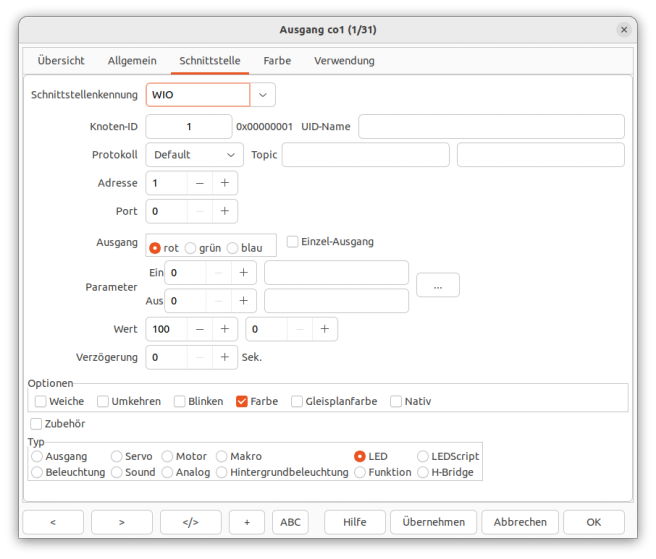Select the grün output radio button
The image size is (656, 559).
(x=191, y=248)
